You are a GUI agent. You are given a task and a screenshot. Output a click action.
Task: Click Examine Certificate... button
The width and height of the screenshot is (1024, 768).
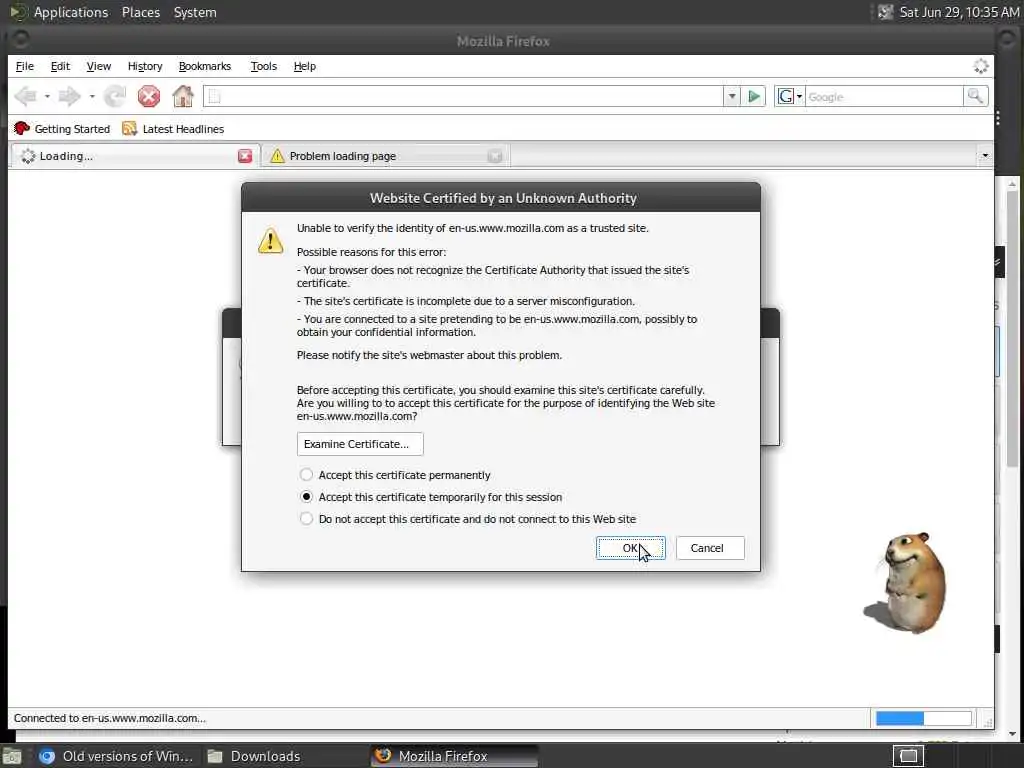coord(360,444)
